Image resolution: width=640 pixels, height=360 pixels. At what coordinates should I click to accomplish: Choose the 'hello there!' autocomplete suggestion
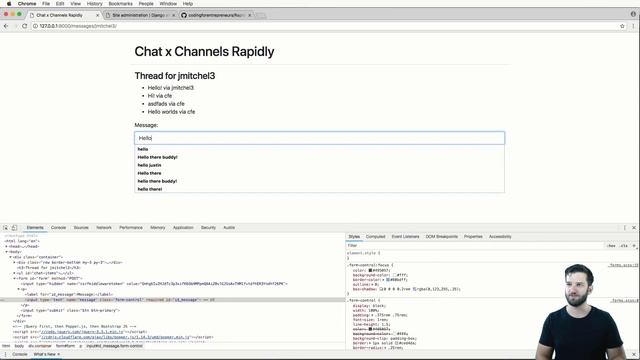pos(319,189)
